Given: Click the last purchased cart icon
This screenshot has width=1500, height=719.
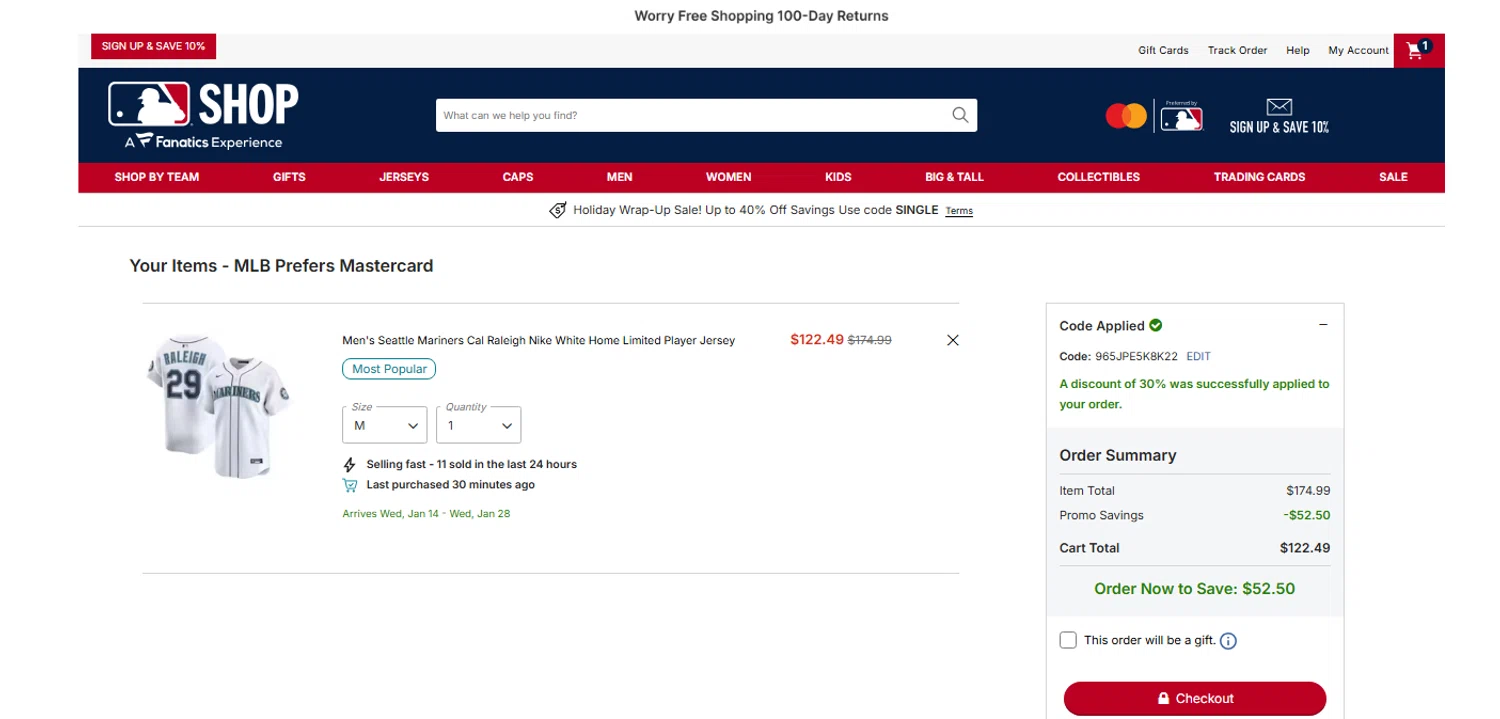Looking at the screenshot, I should click(350, 485).
